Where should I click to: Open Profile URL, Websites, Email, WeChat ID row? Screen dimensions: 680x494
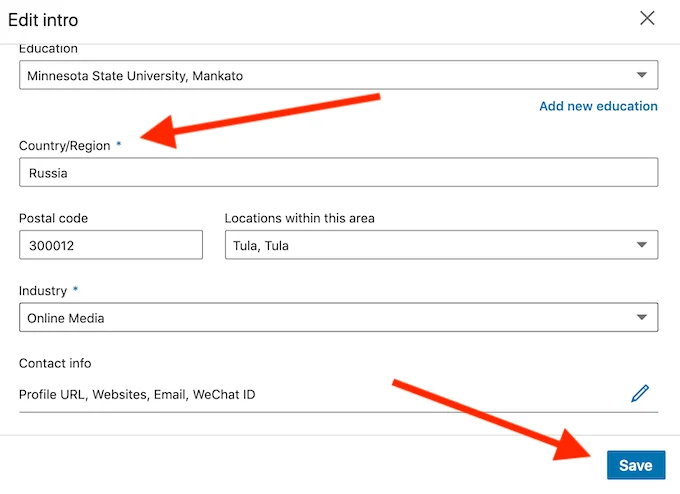137,394
